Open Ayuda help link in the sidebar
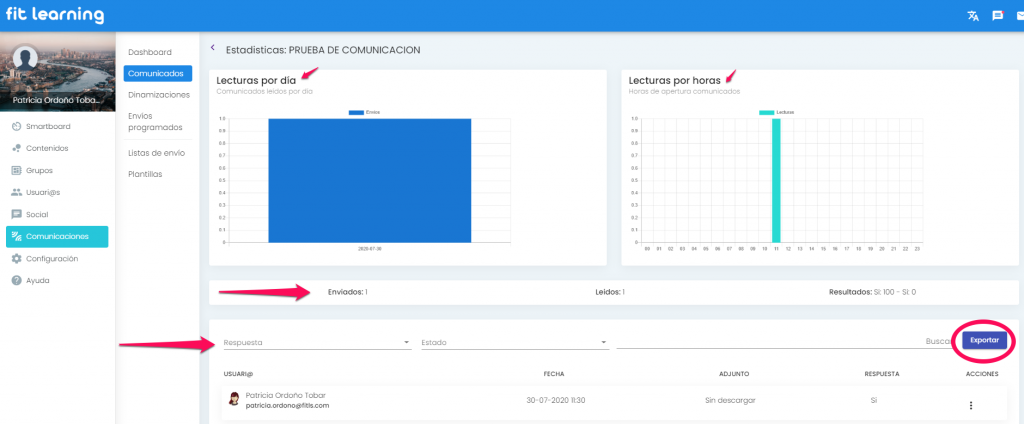Viewport: 1024px width, 424px height. click(x=37, y=280)
